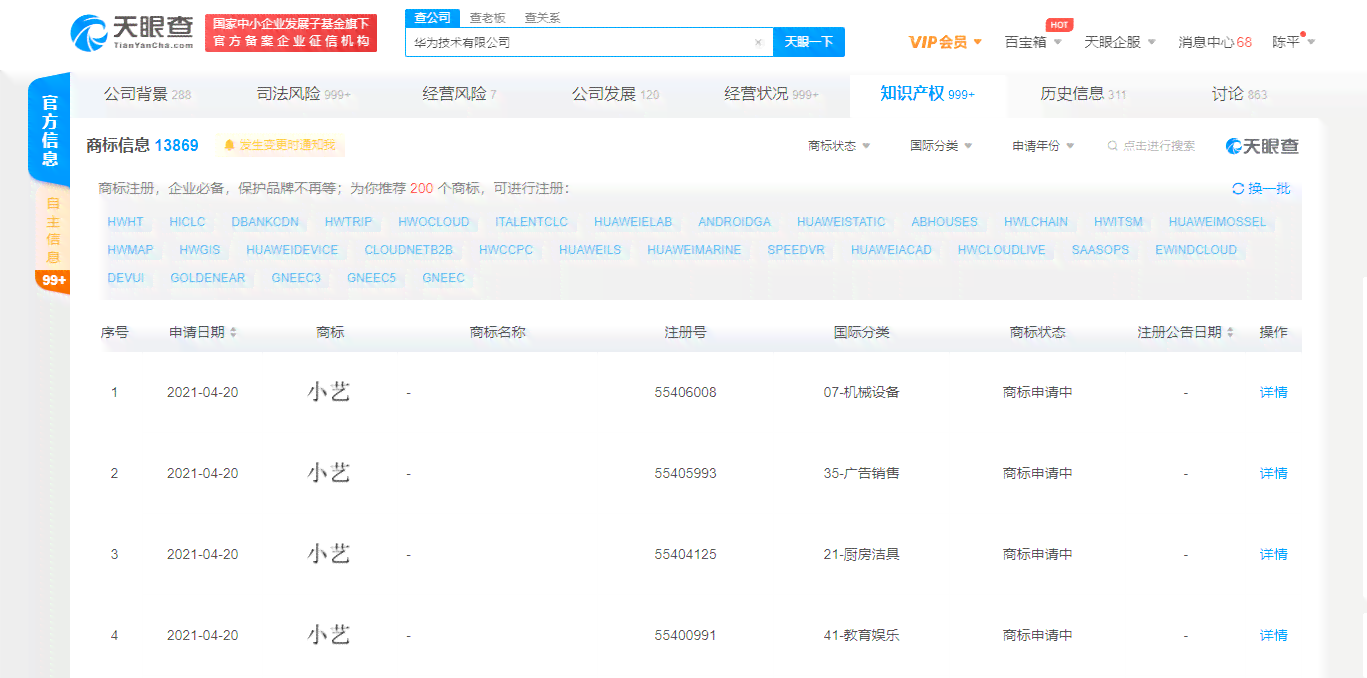Click 详情 for registration 55405993
1367x678 pixels.
tap(1273, 473)
